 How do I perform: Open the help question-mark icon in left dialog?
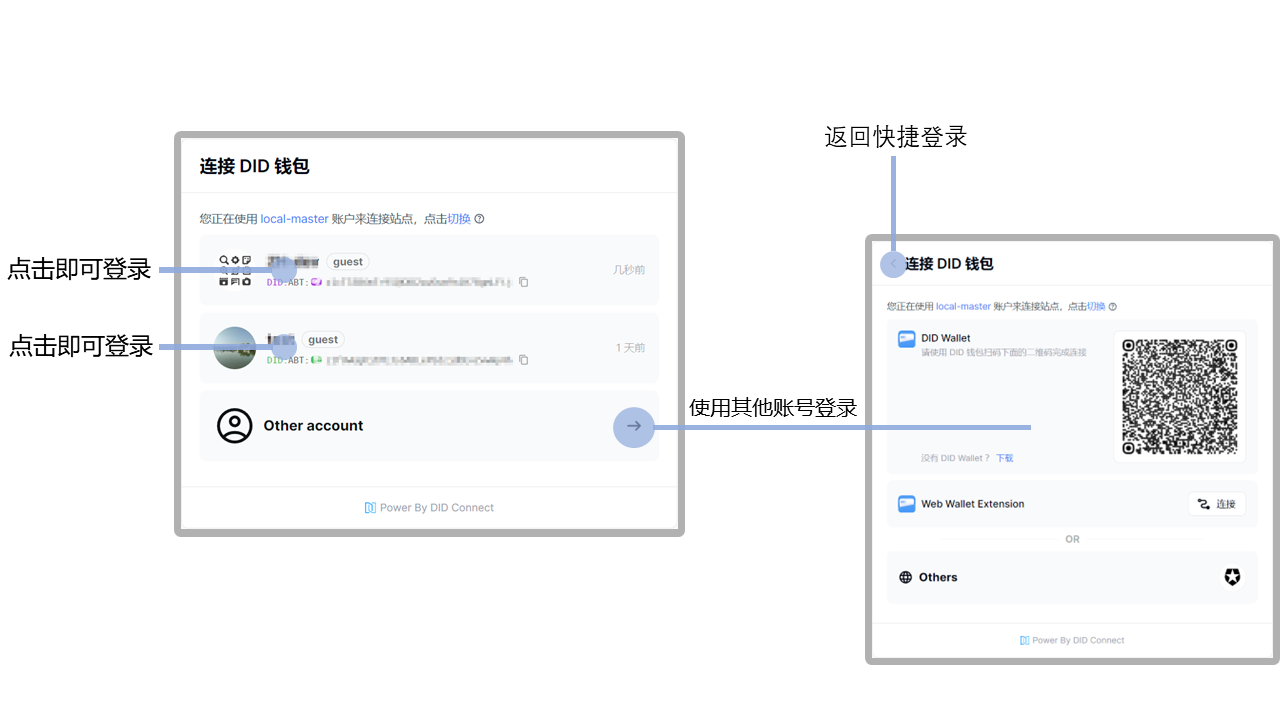(481, 219)
